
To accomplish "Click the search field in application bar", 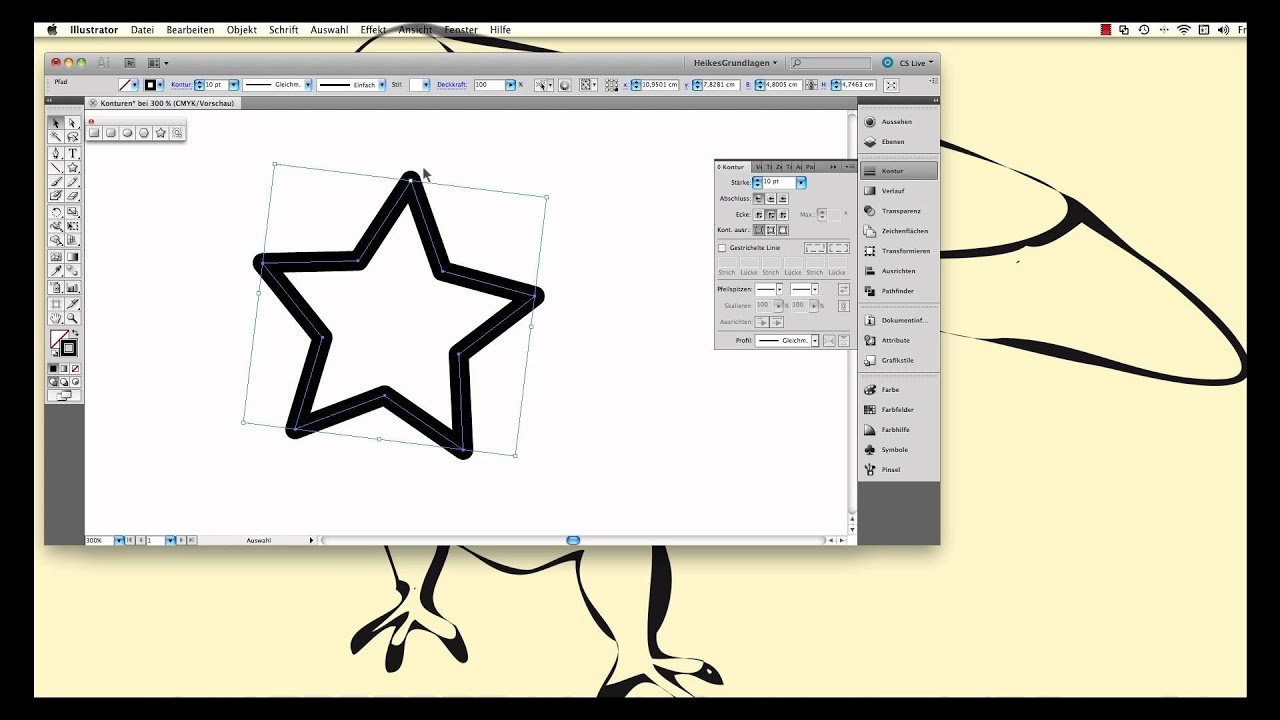I will (831, 63).
